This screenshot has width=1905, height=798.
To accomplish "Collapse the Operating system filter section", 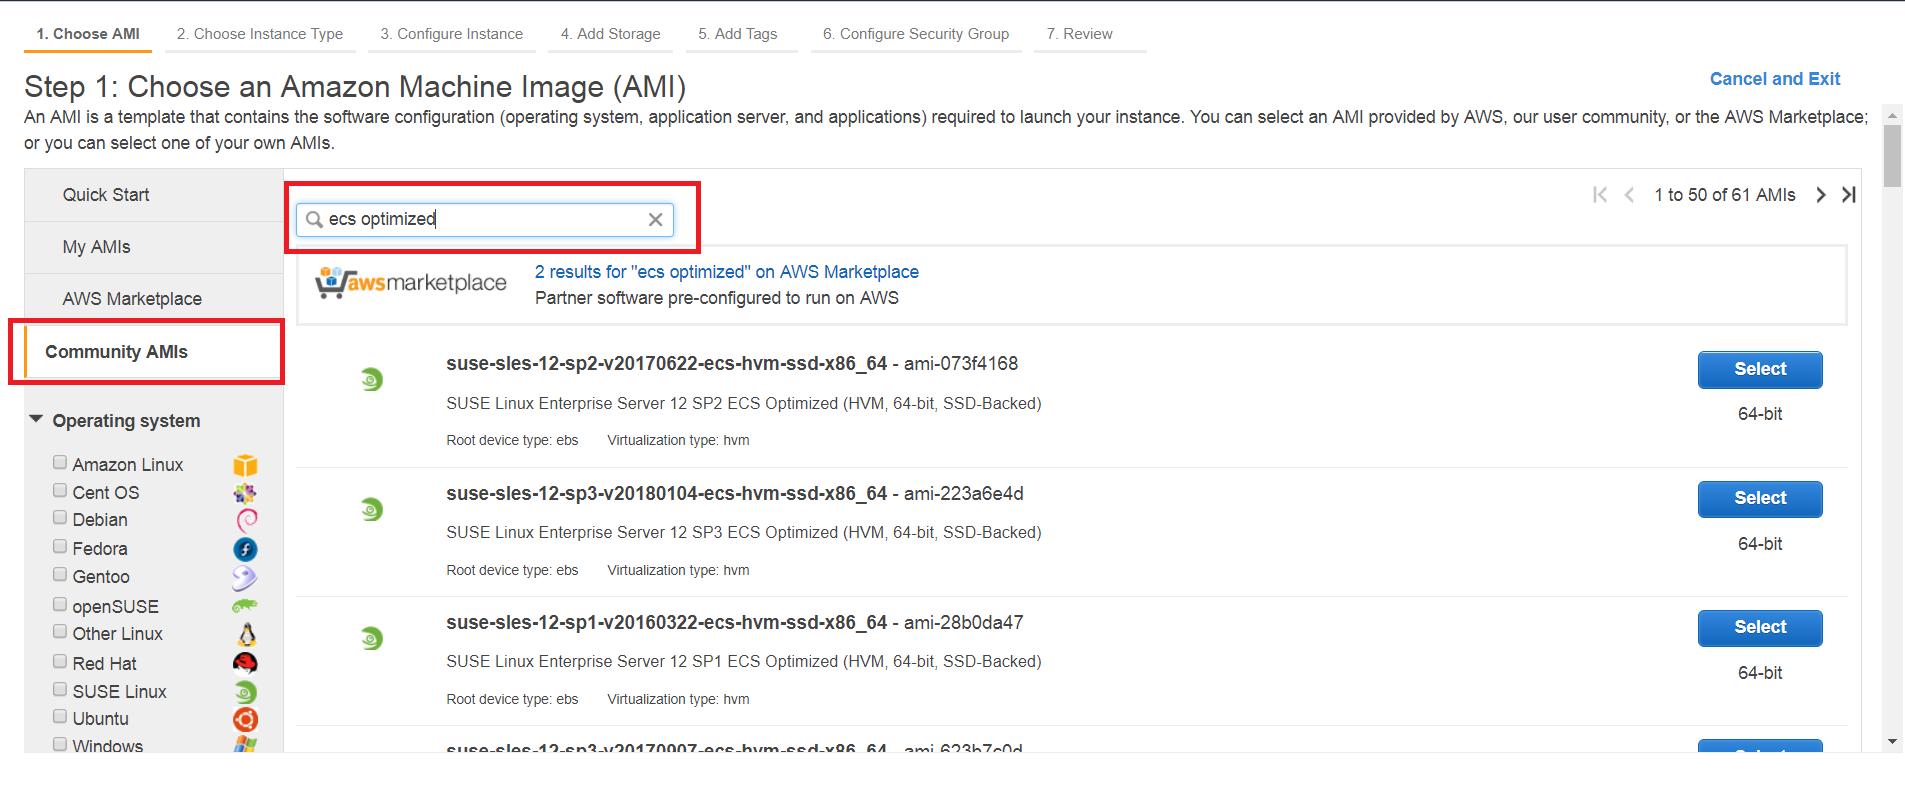I will pos(37,420).
